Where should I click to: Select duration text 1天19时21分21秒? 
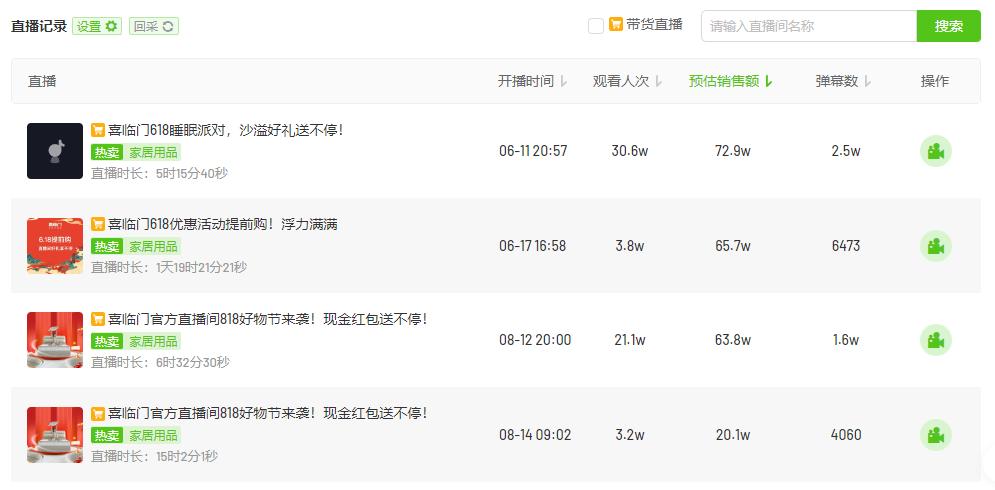click(x=202, y=267)
